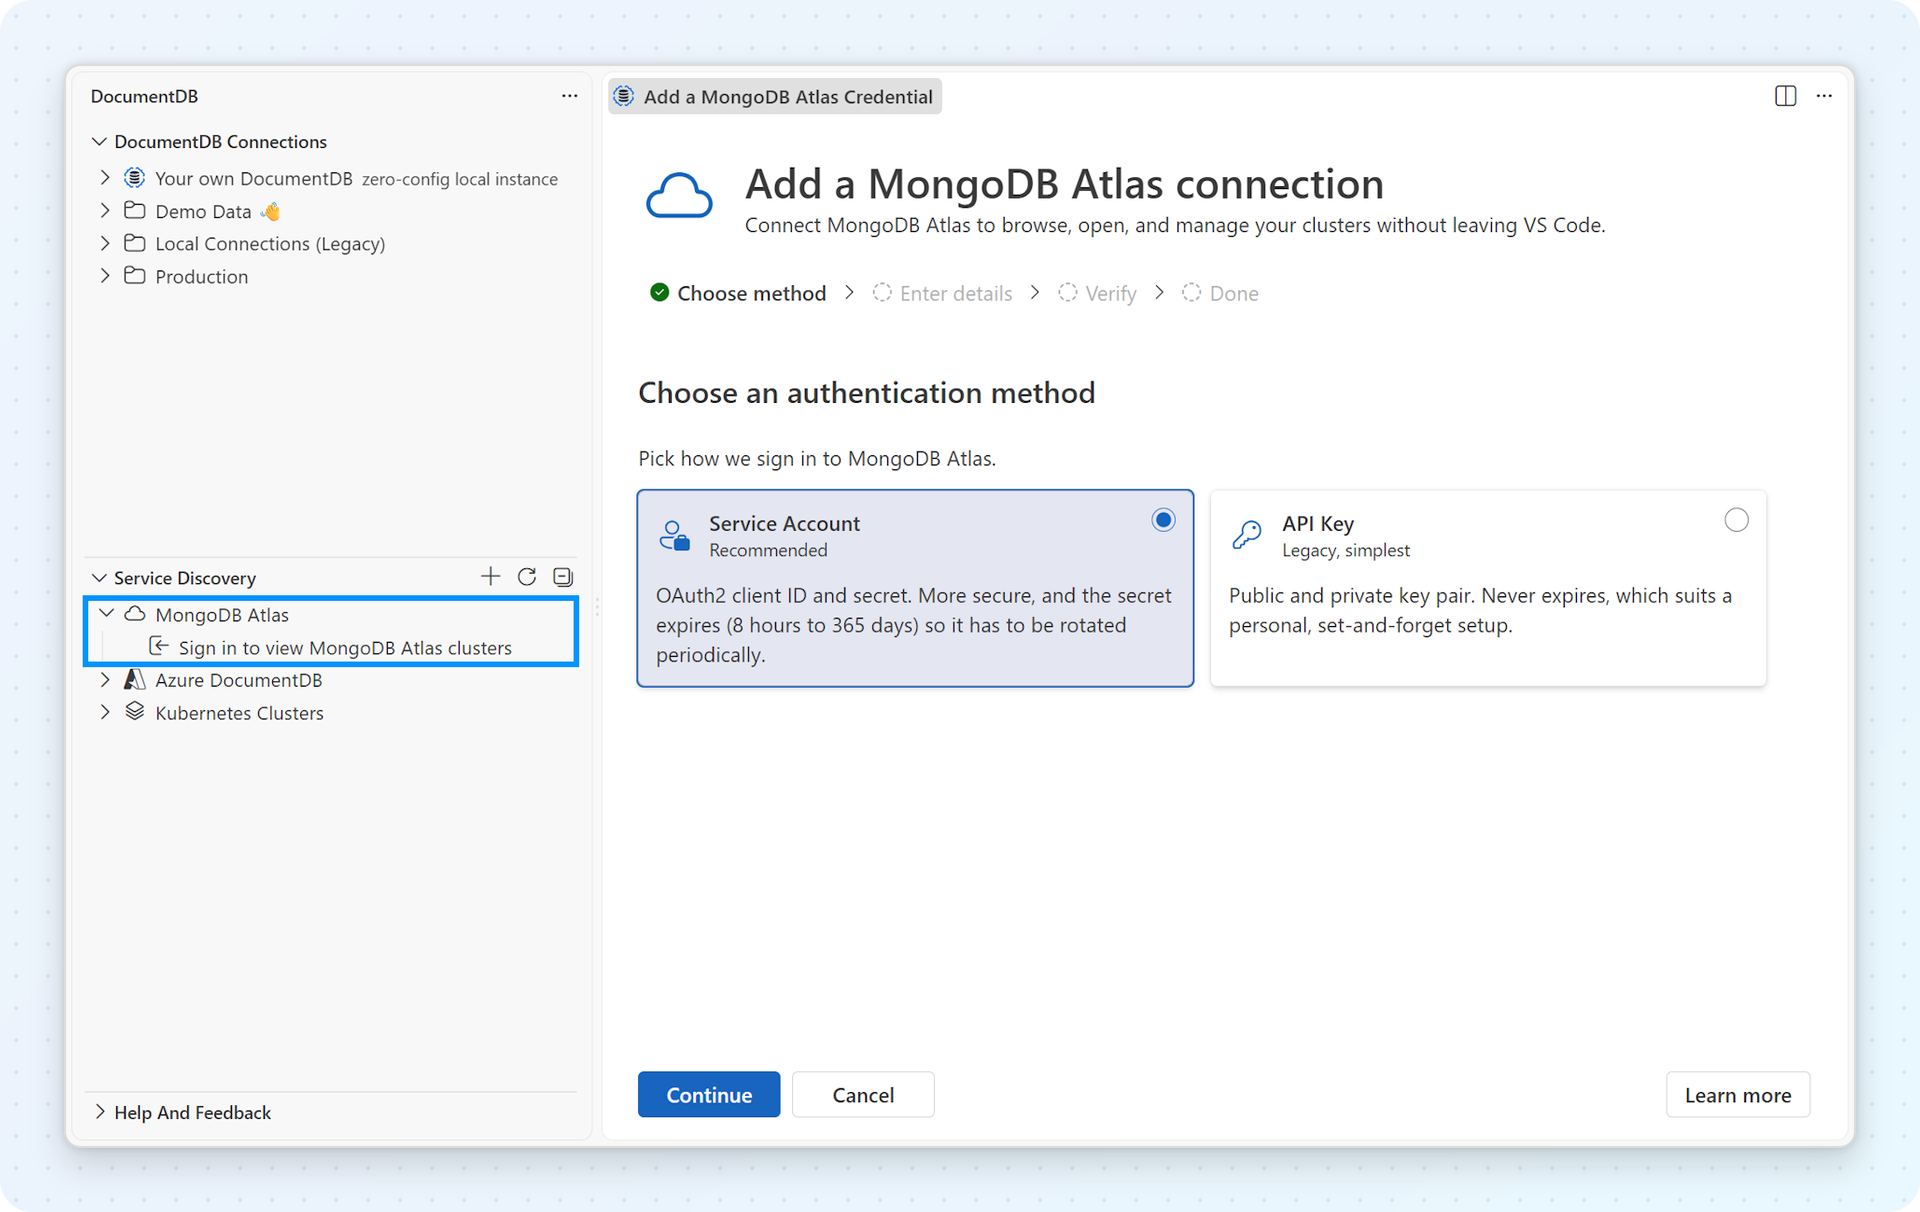
Task: Click the Production folder icon
Action: click(135, 276)
